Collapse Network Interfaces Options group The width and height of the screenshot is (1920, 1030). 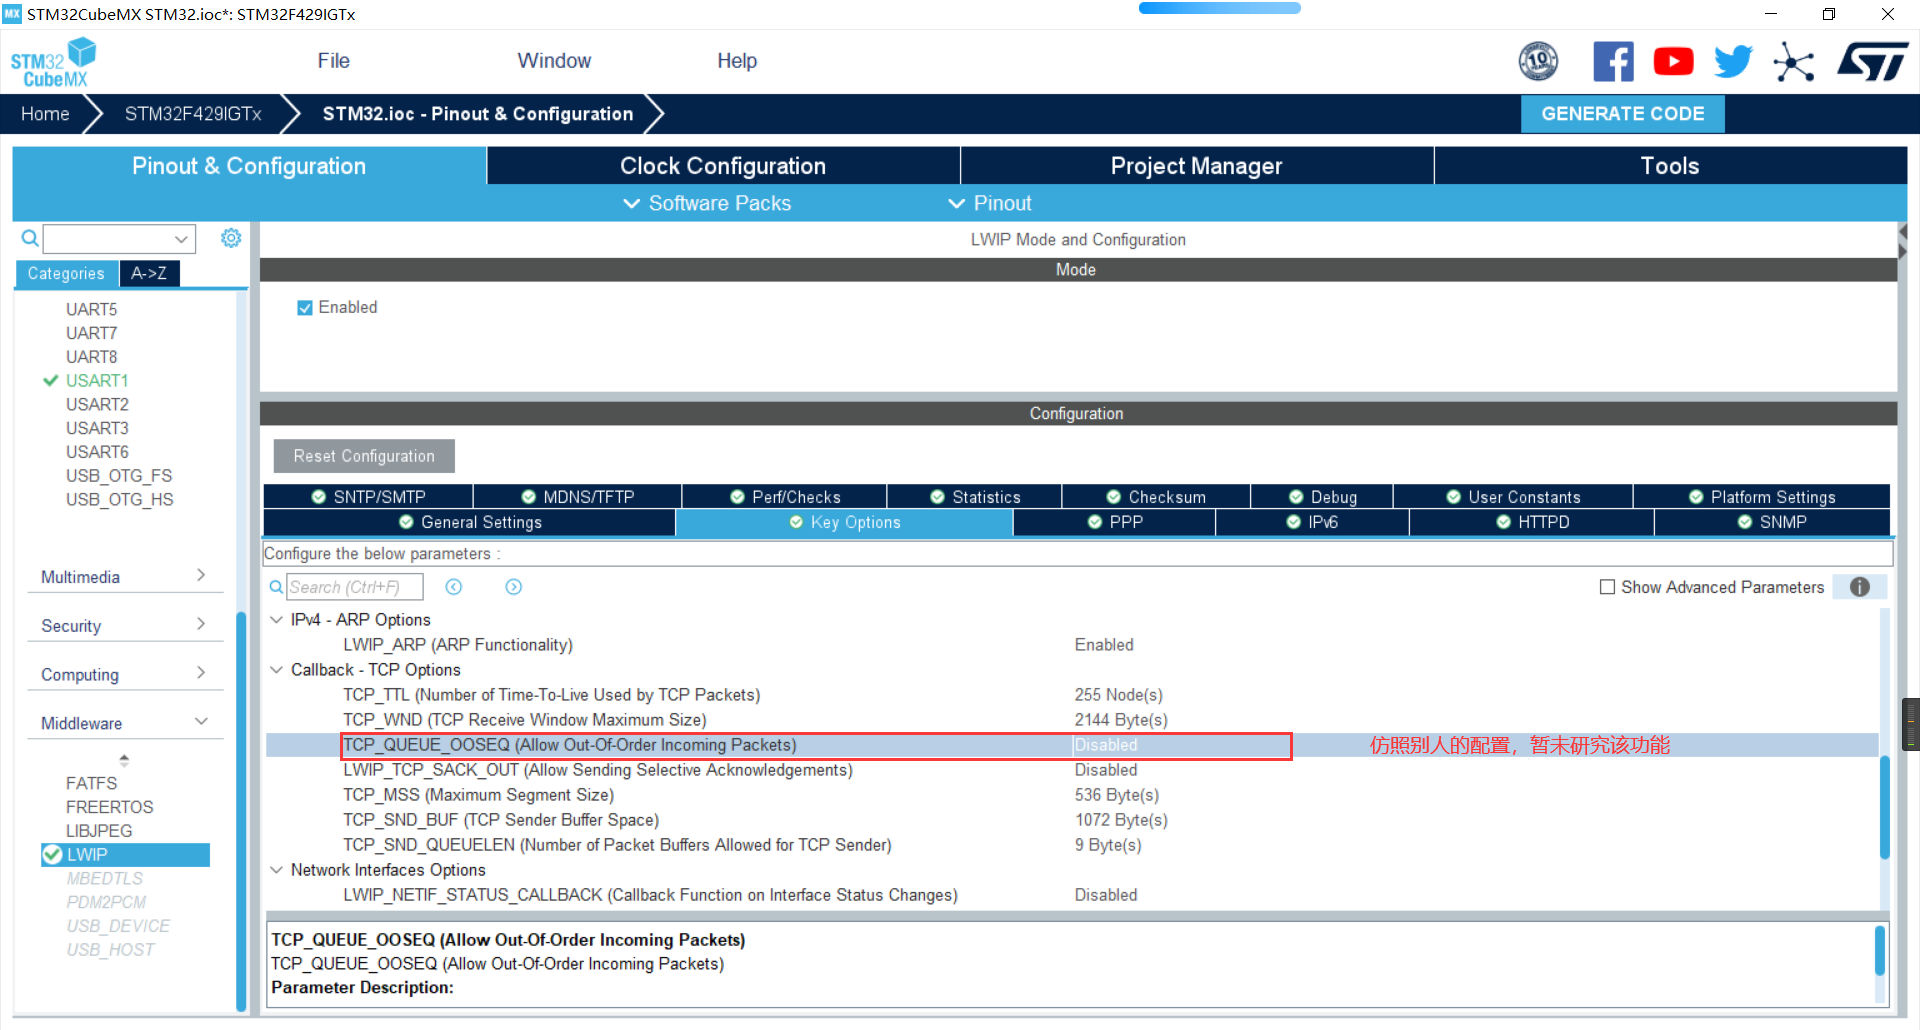click(277, 870)
